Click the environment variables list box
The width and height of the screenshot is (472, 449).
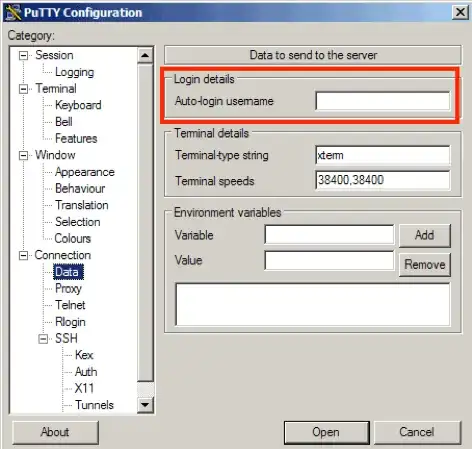click(x=313, y=304)
